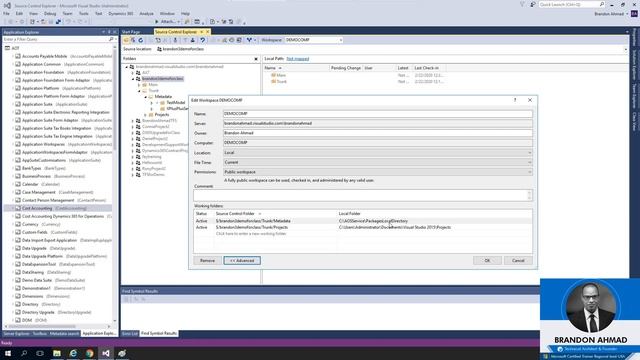This screenshot has height=360, width=640.
Task: Open Task View from the taskbar
Action: pos(40,353)
